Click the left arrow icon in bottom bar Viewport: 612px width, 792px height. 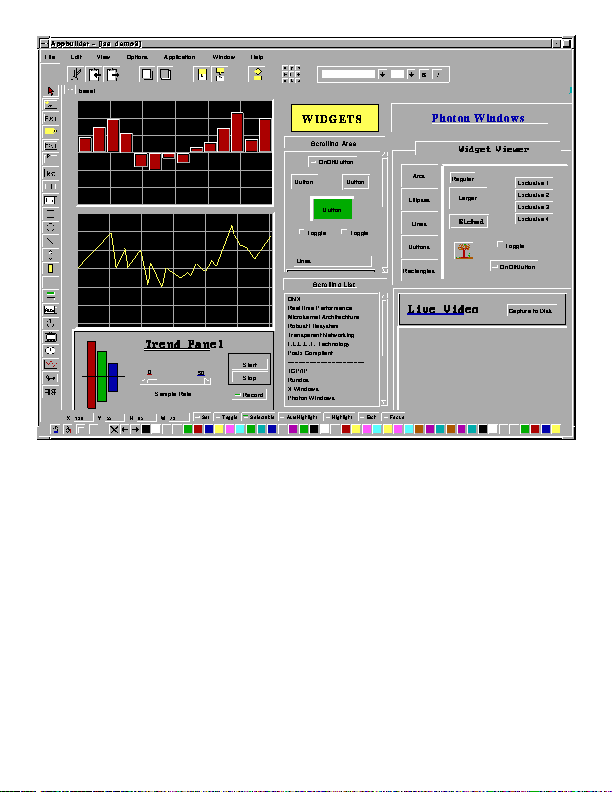(x=124, y=429)
